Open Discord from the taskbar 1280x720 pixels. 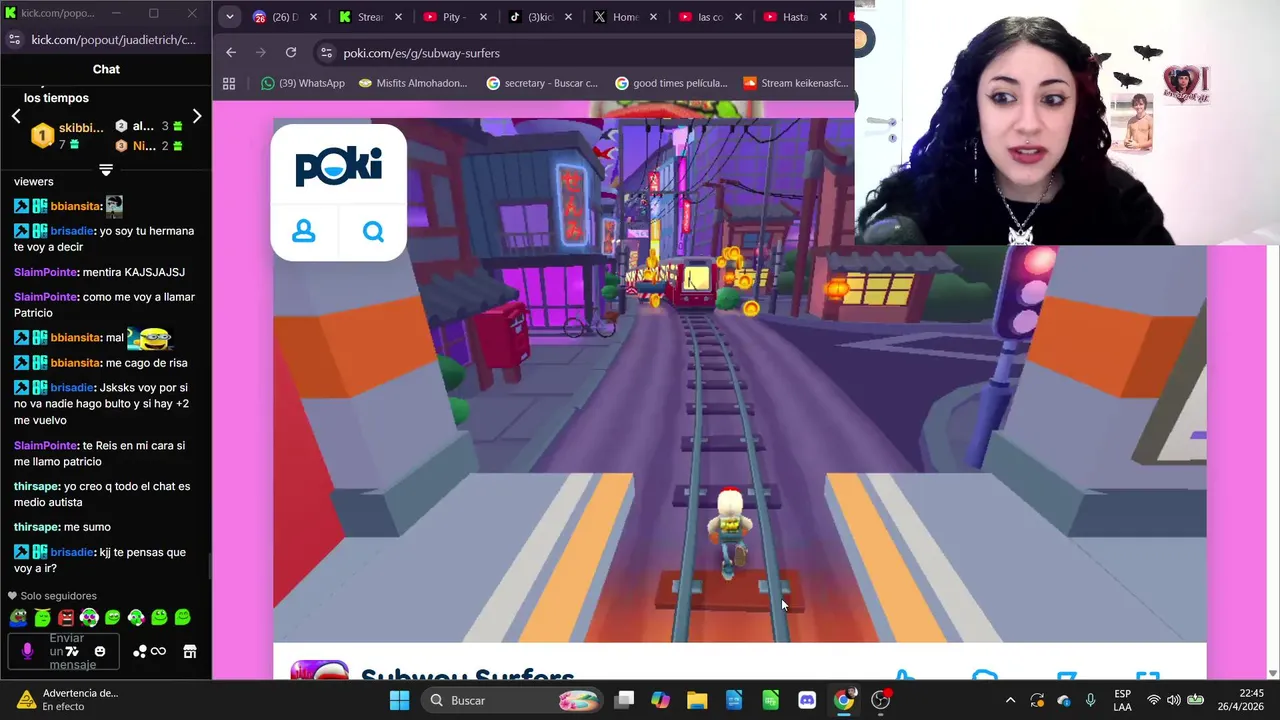807,700
